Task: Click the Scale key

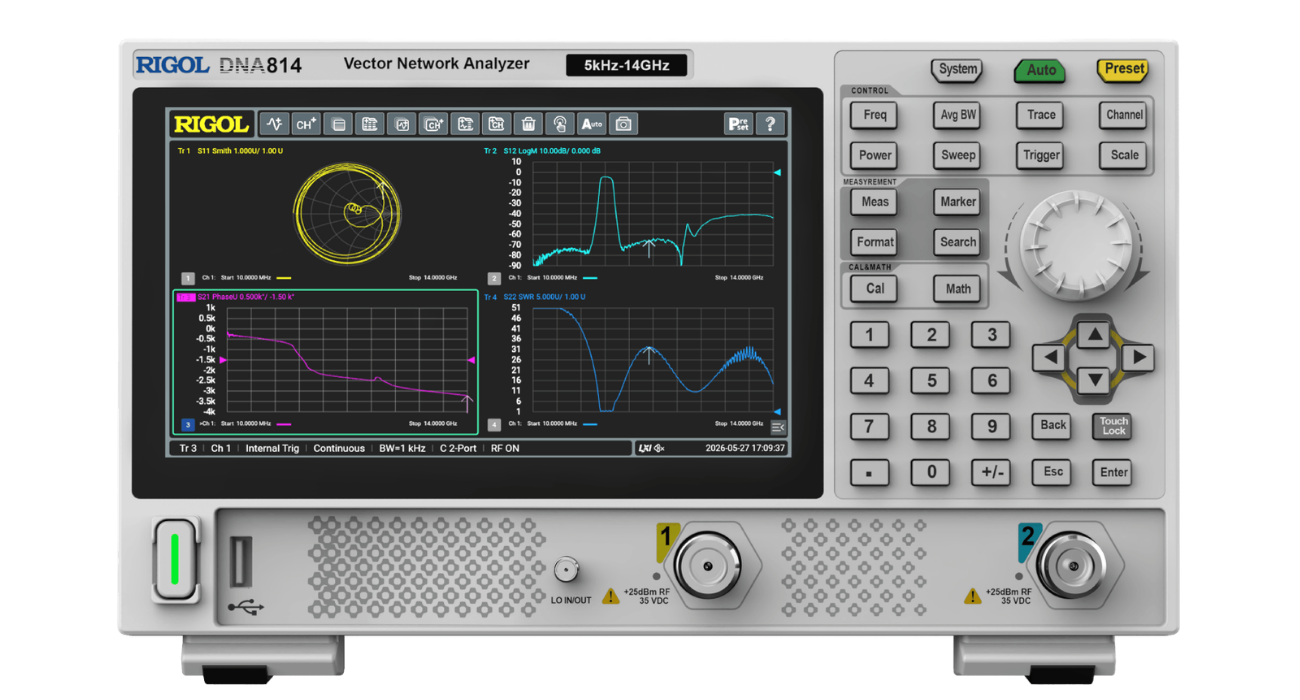Action: pos(1124,155)
